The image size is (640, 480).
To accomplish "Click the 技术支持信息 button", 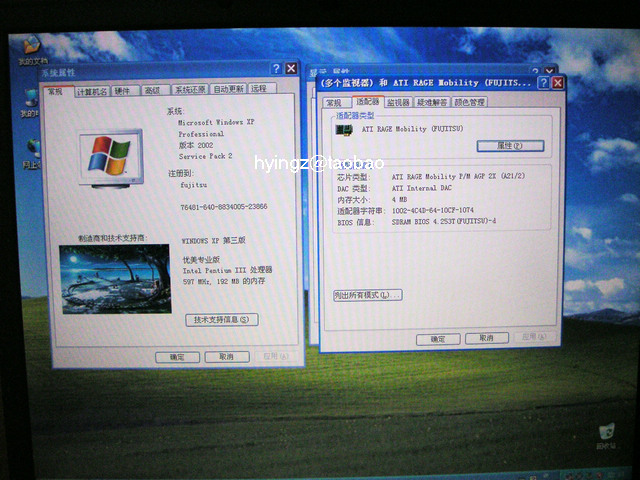I will pyautogui.click(x=222, y=319).
